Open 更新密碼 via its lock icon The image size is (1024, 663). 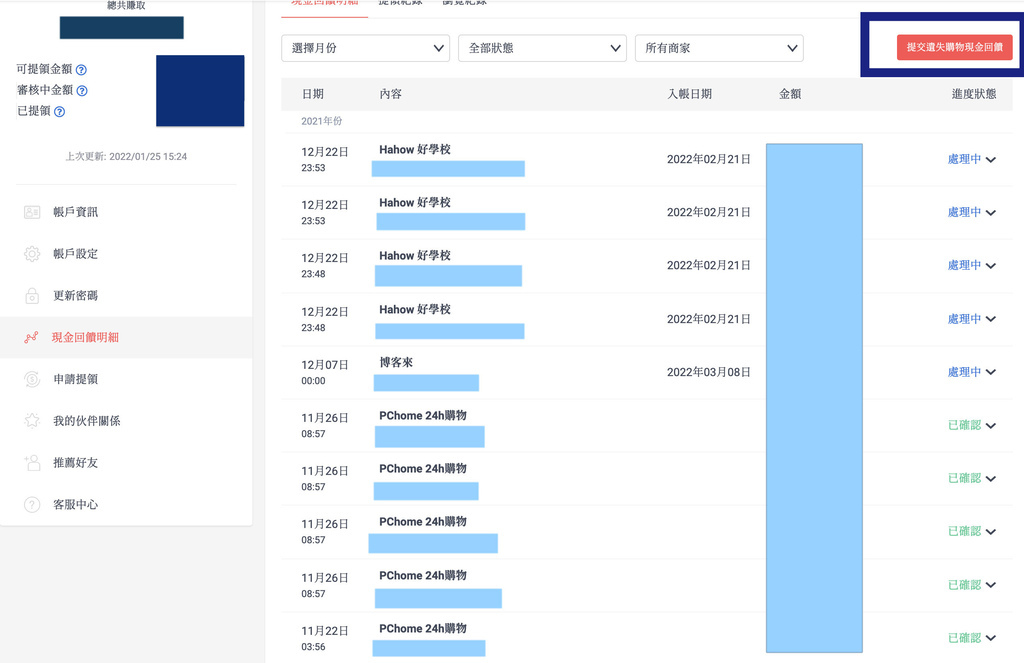tap(32, 296)
